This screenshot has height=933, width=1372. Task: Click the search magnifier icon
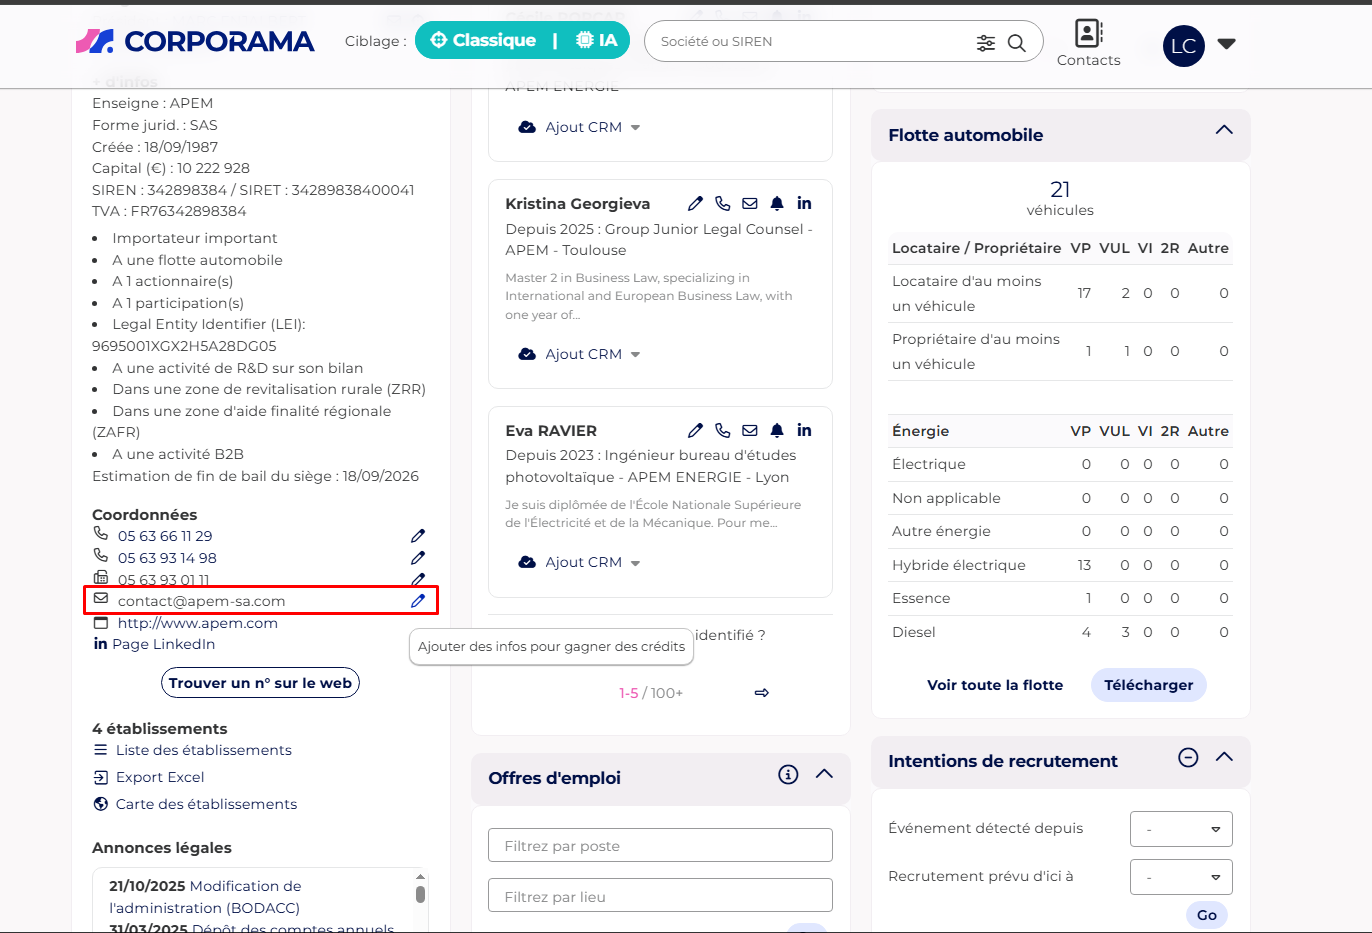pyautogui.click(x=1016, y=42)
